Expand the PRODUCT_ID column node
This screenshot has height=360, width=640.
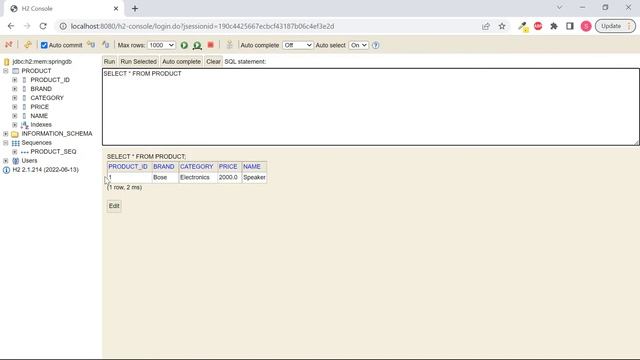pos(15,80)
